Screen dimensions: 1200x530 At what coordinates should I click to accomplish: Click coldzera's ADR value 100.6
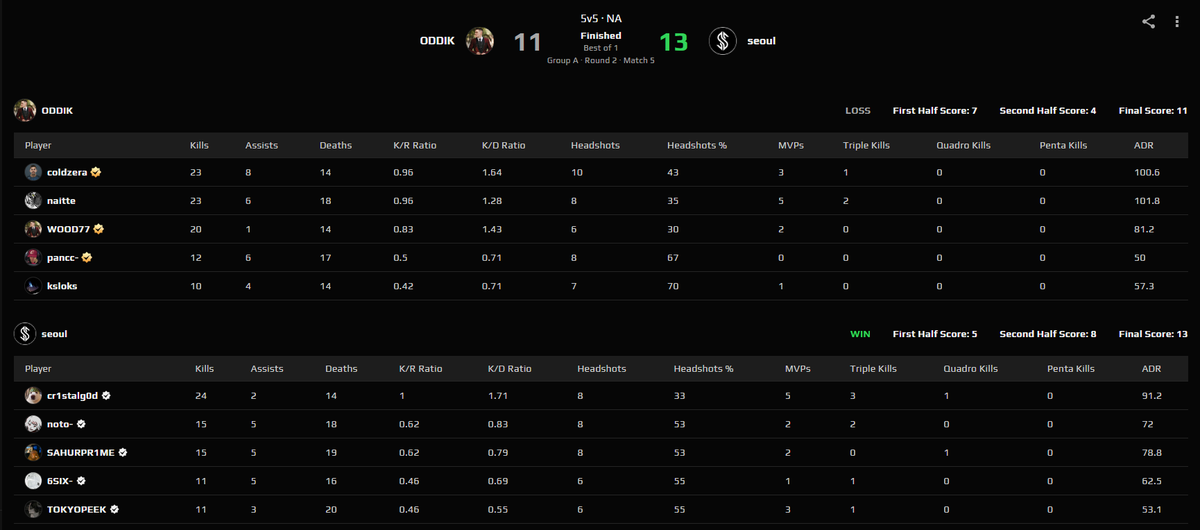(x=1147, y=172)
